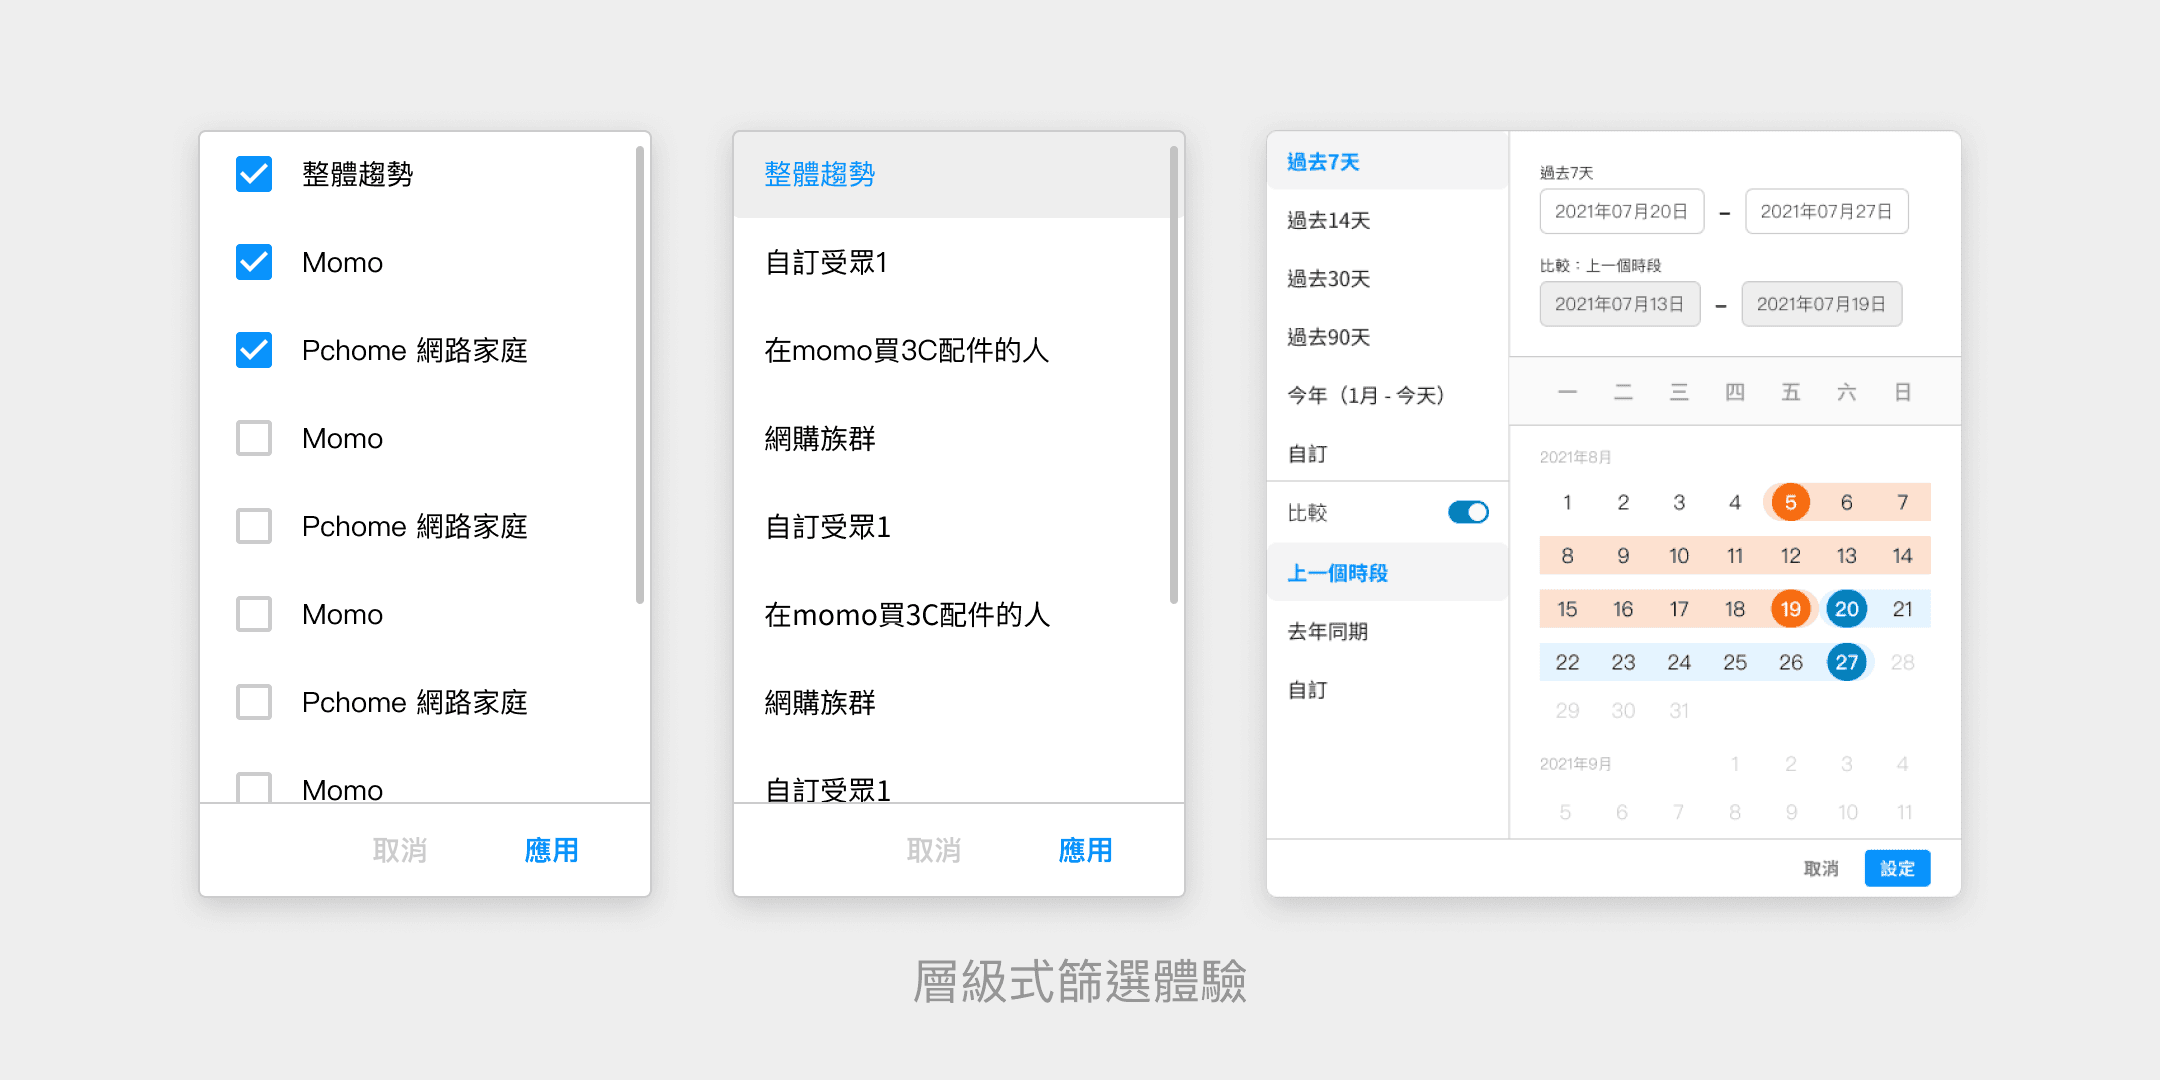The height and width of the screenshot is (1080, 2160).
Task: Click August 20 in the calendar
Action: coord(1846,609)
